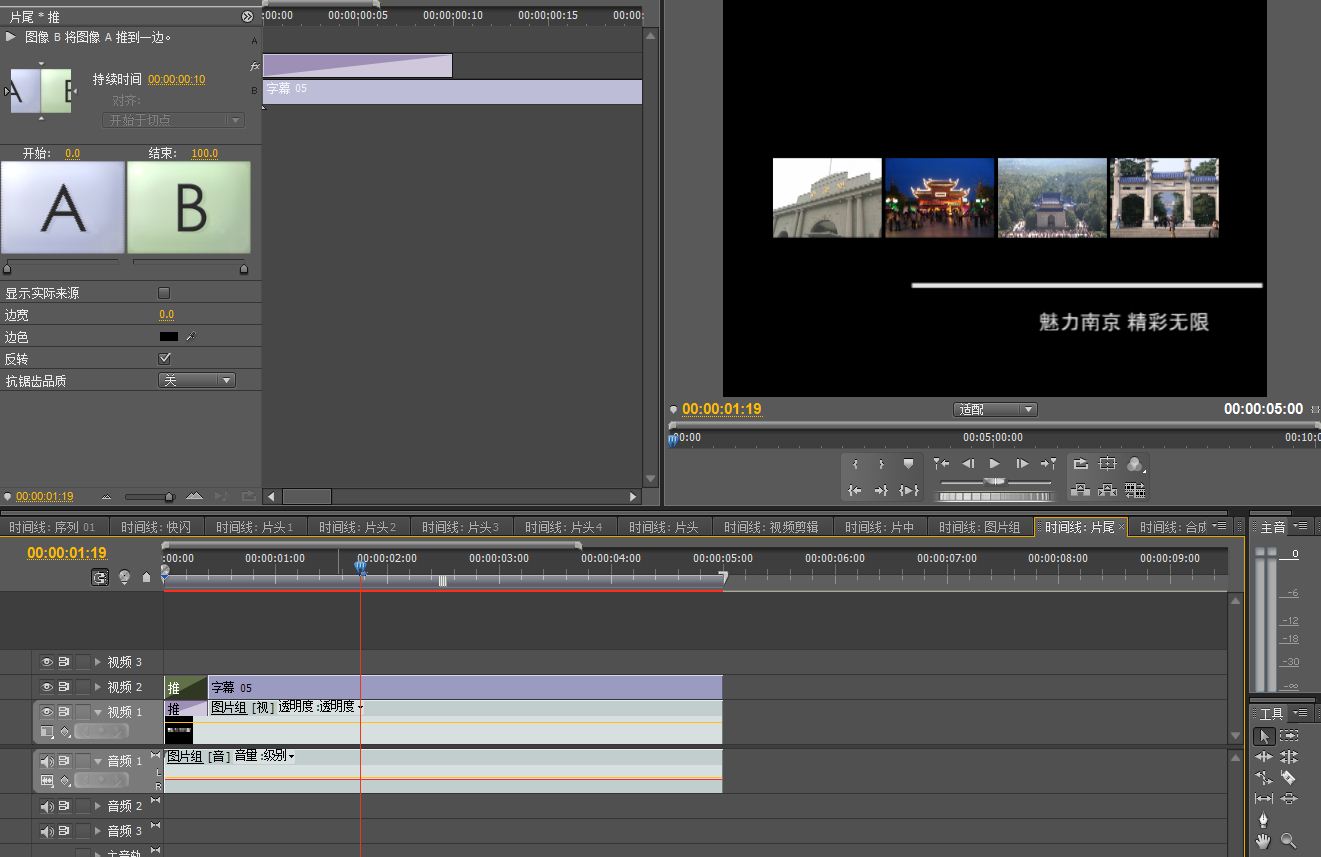
Task: Click the Safe Margins icon in monitor
Action: pyautogui.click(x=1107, y=464)
